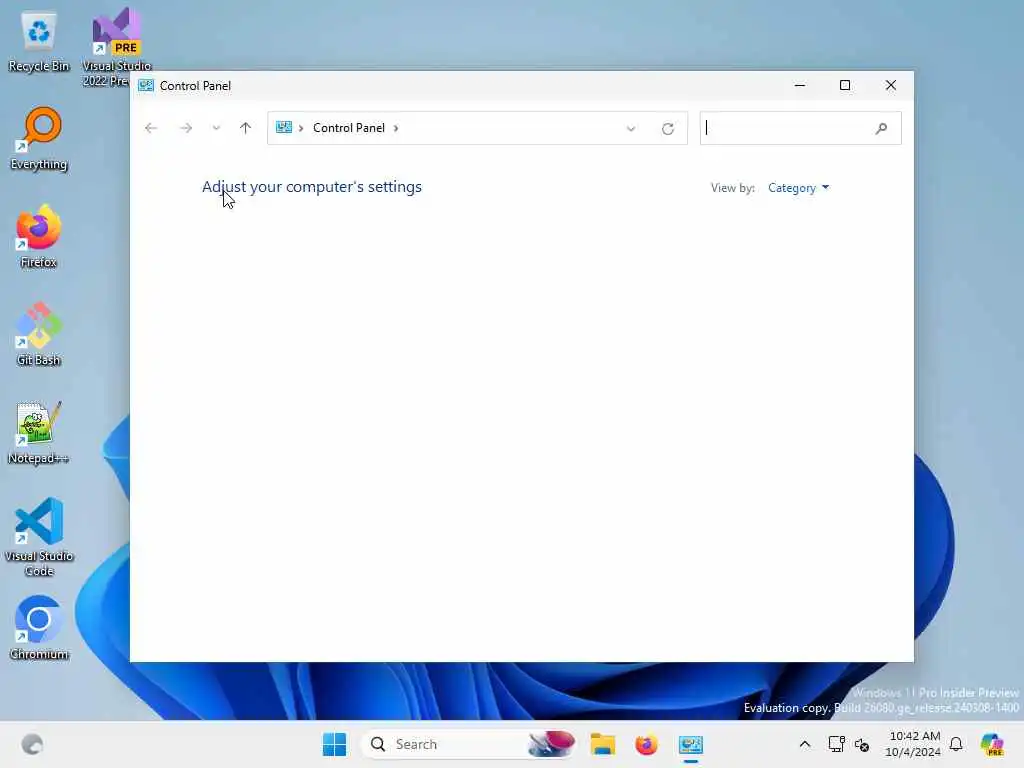Select Visual Studio 2022 Preview desktop shortcut
Image resolution: width=1024 pixels, height=768 pixels.
(116, 47)
